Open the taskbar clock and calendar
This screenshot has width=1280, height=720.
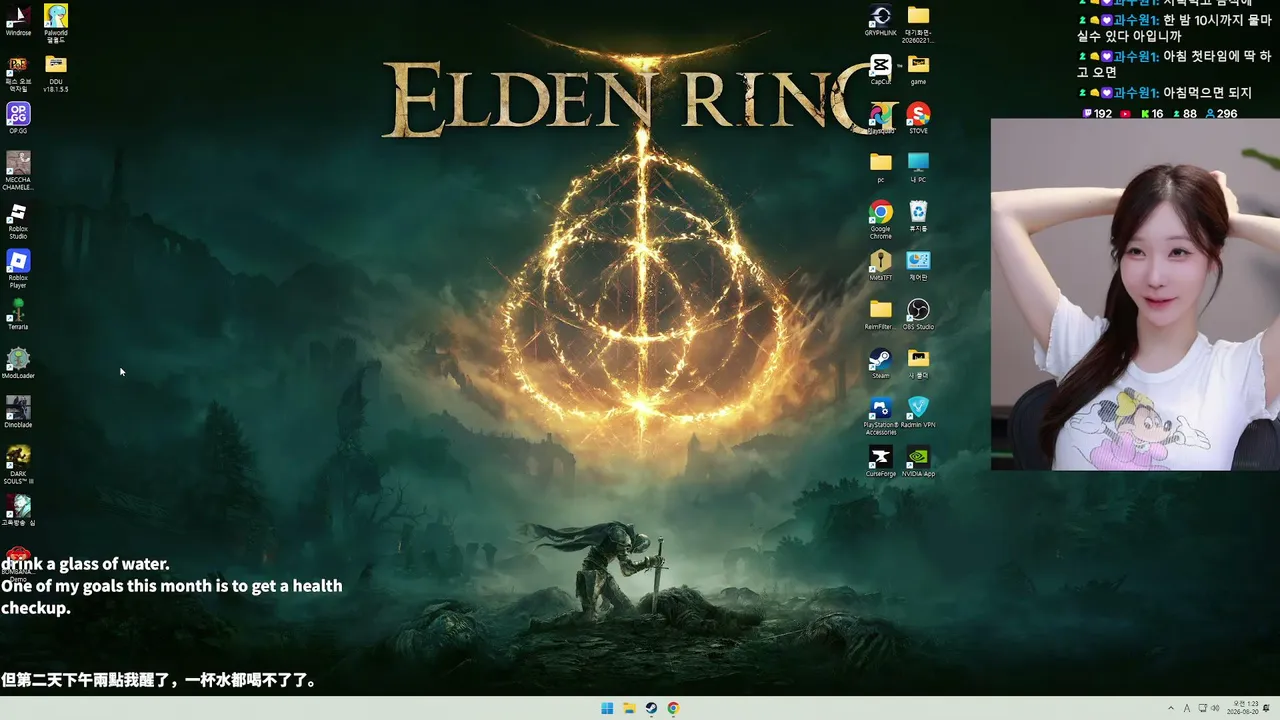pyautogui.click(x=1245, y=709)
